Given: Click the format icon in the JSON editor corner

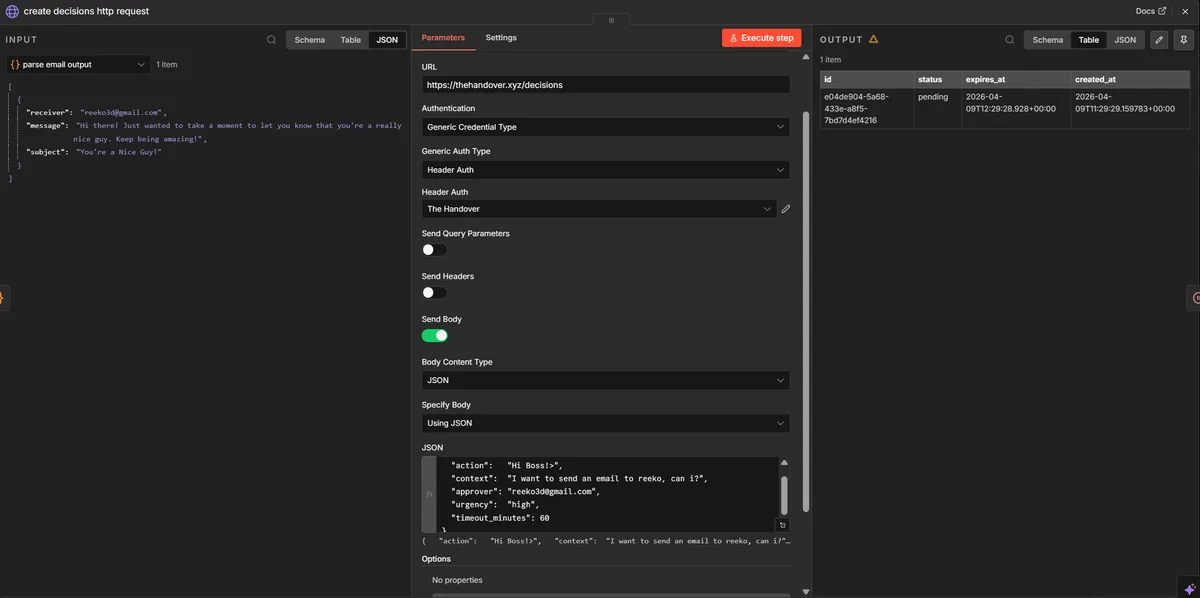Looking at the screenshot, I should click(x=781, y=524).
